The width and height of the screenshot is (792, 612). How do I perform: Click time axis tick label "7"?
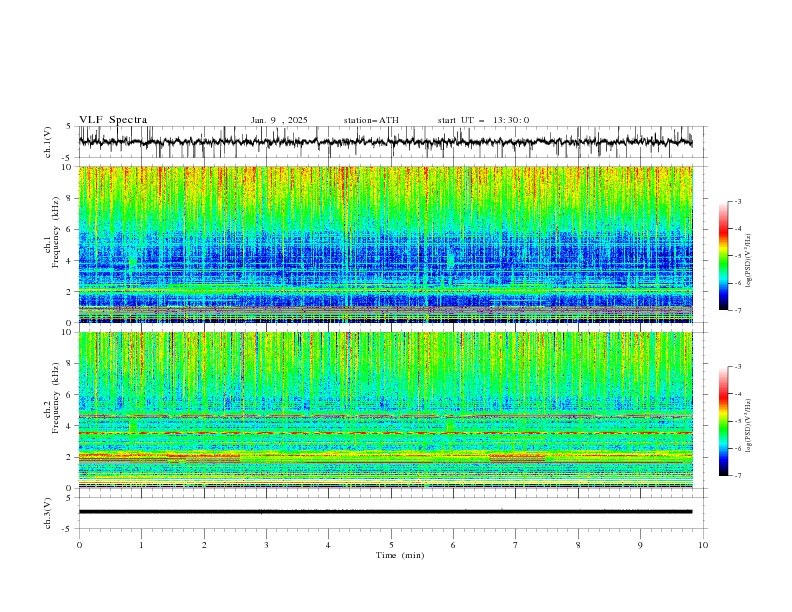point(516,545)
